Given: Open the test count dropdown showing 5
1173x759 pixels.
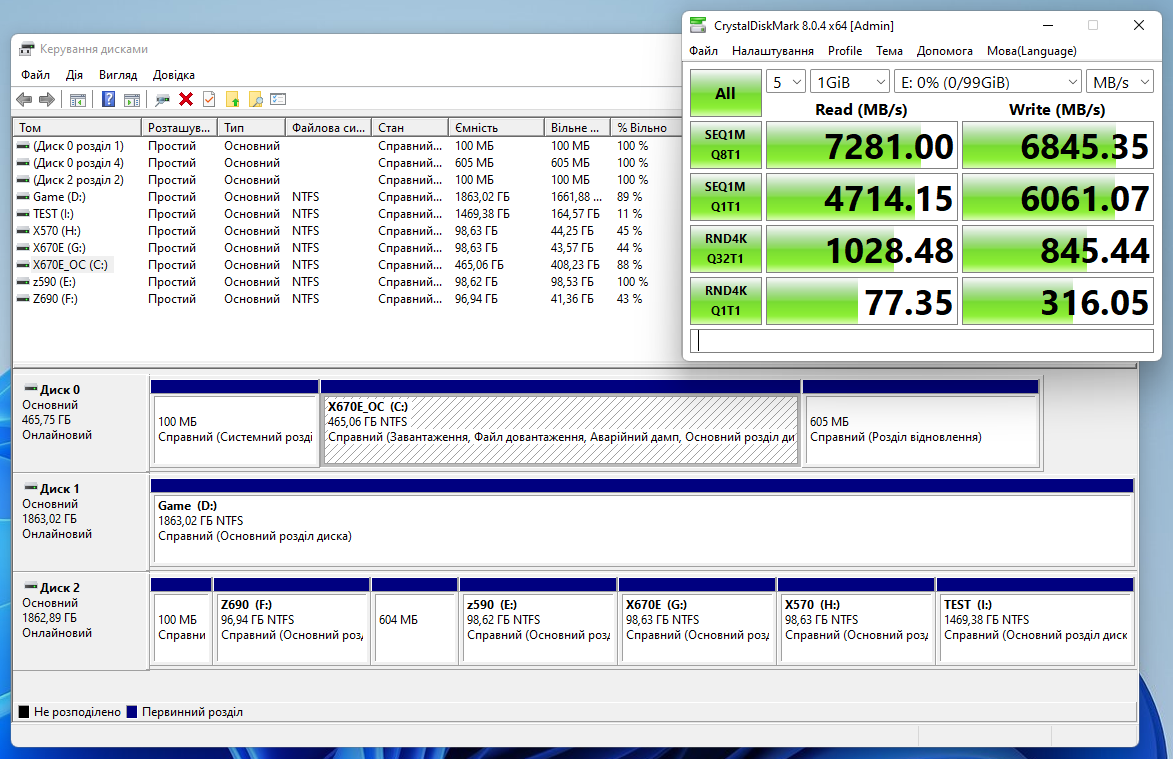Looking at the screenshot, I should [x=785, y=82].
